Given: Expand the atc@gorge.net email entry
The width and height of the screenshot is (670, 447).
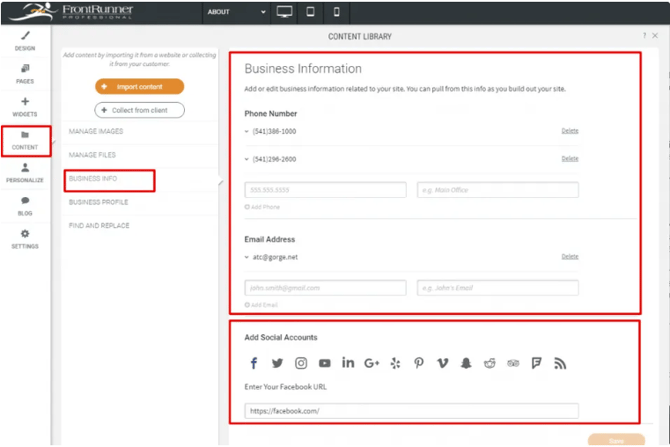Looking at the screenshot, I should pyautogui.click(x=247, y=257).
